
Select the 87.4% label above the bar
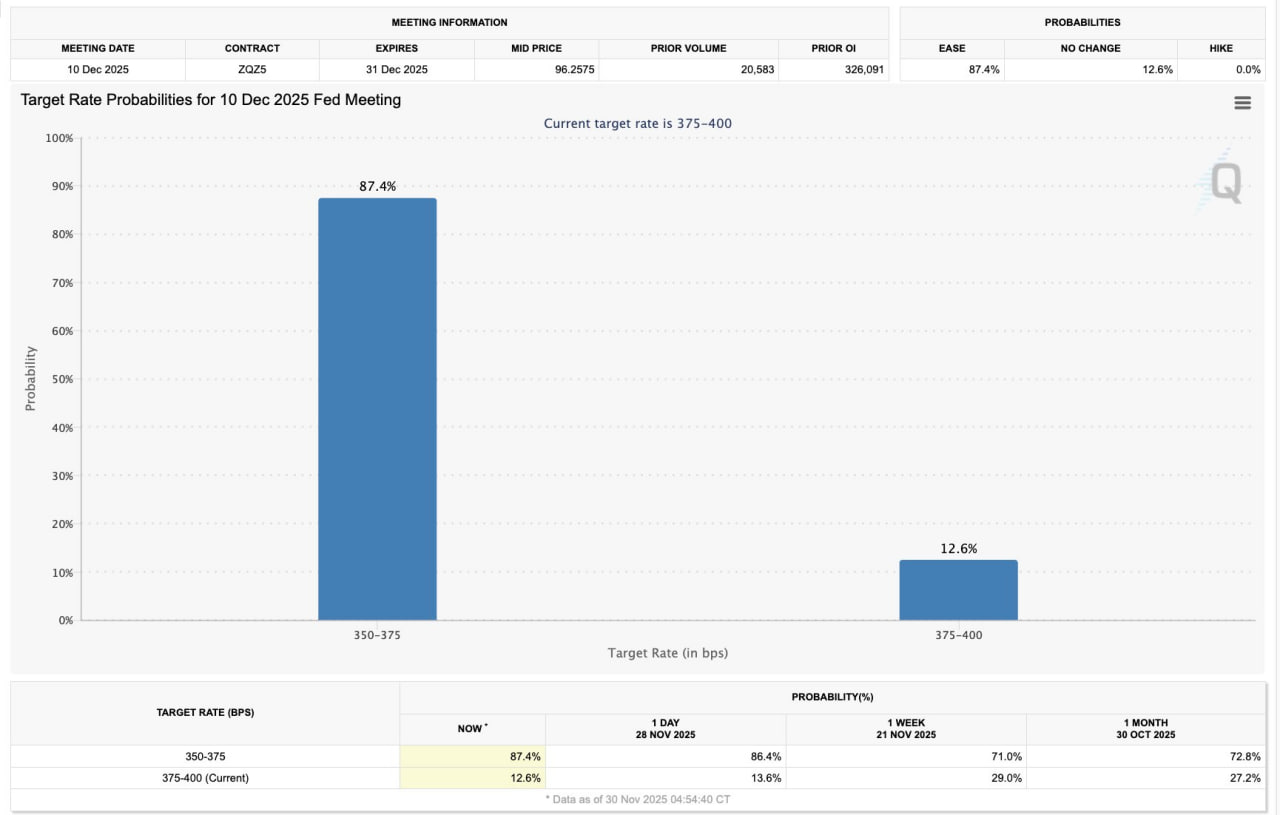(x=377, y=186)
